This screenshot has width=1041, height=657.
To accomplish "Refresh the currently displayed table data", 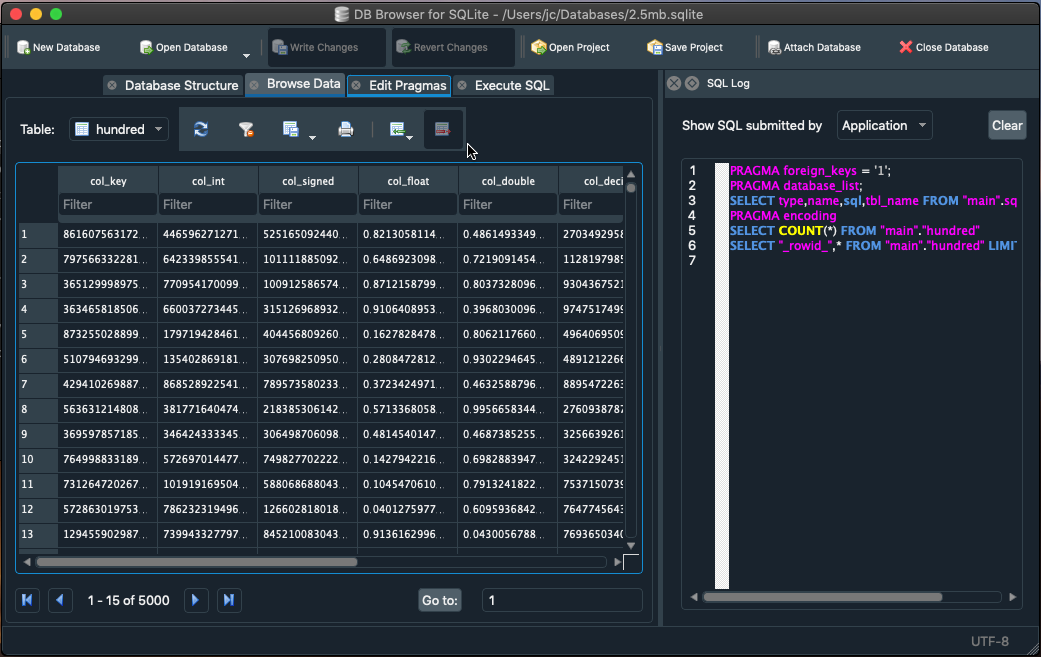I will coord(200,130).
